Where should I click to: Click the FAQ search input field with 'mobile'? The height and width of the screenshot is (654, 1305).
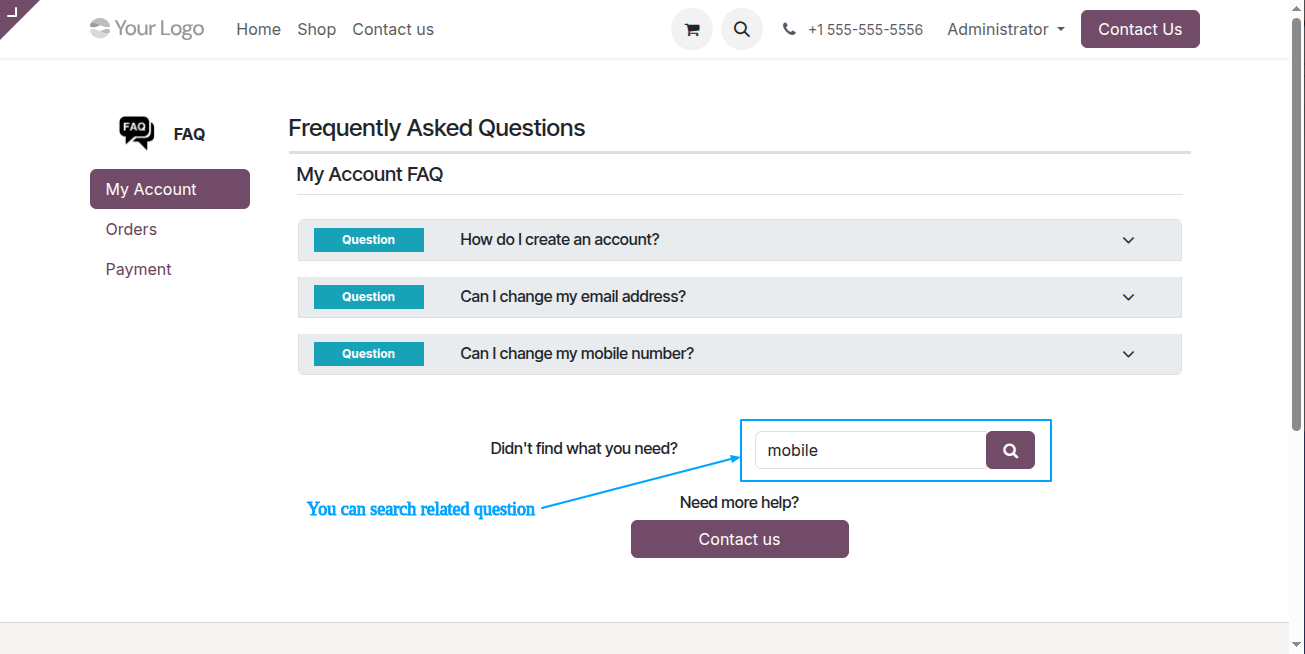coord(870,450)
